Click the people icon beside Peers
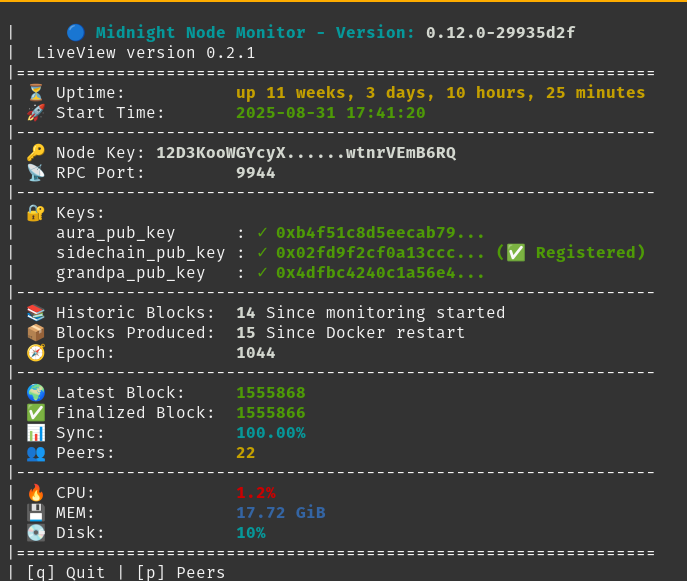 [x=36, y=453]
